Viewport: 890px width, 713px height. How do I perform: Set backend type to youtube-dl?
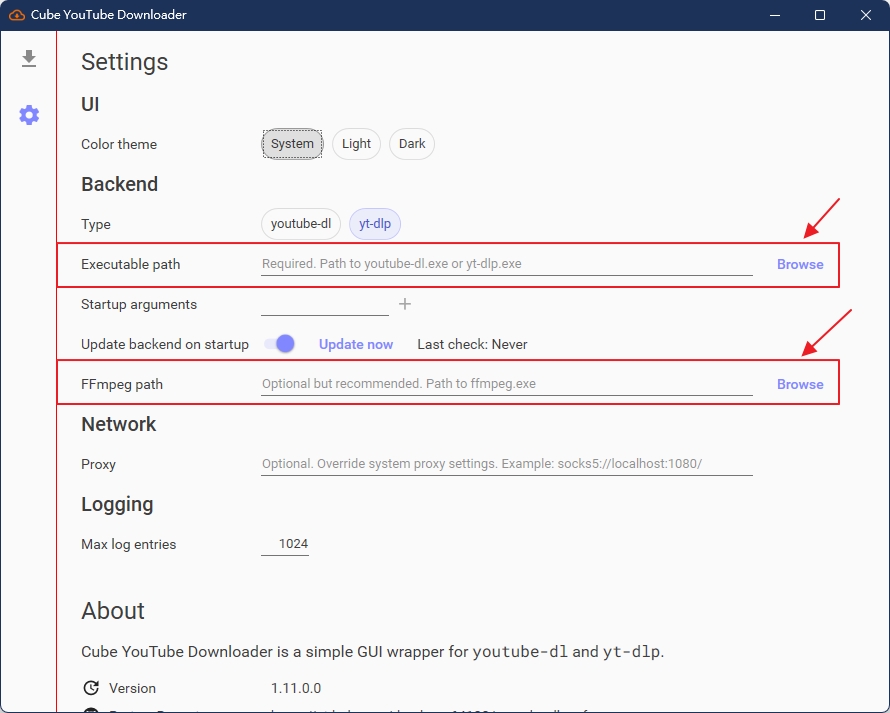(x=301, y=224)
